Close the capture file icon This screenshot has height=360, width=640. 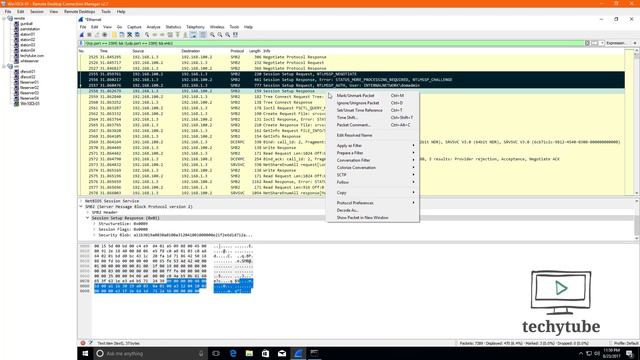tap(129, 35)
